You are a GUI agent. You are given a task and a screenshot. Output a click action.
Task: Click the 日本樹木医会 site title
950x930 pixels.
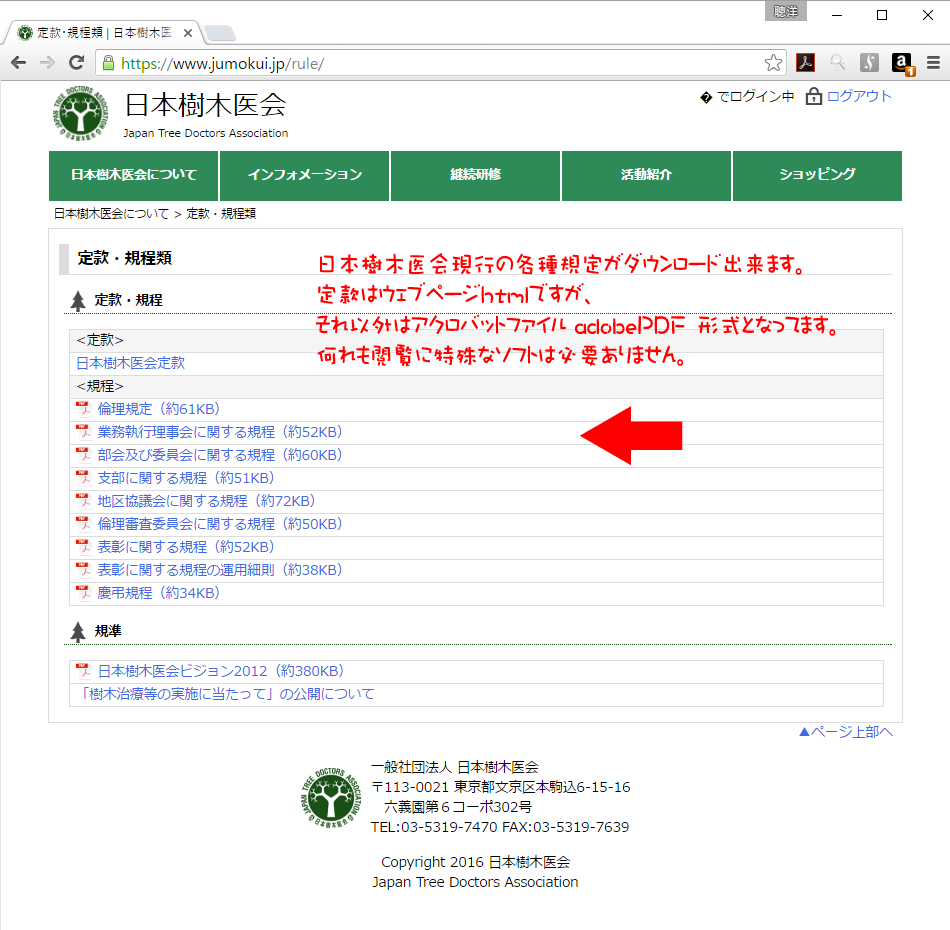(205, 105)
